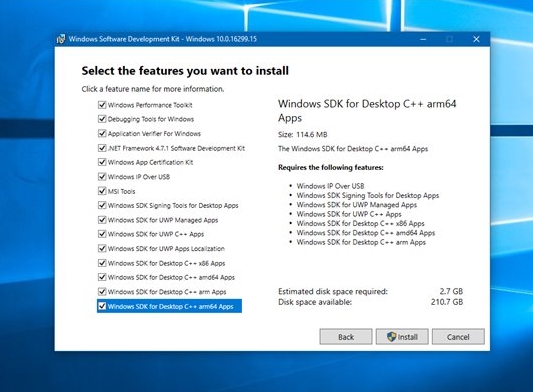Toggle the MSI Tools checkbox
The height and width of the screenshot is (392, 533).
[x=102, y=191]
